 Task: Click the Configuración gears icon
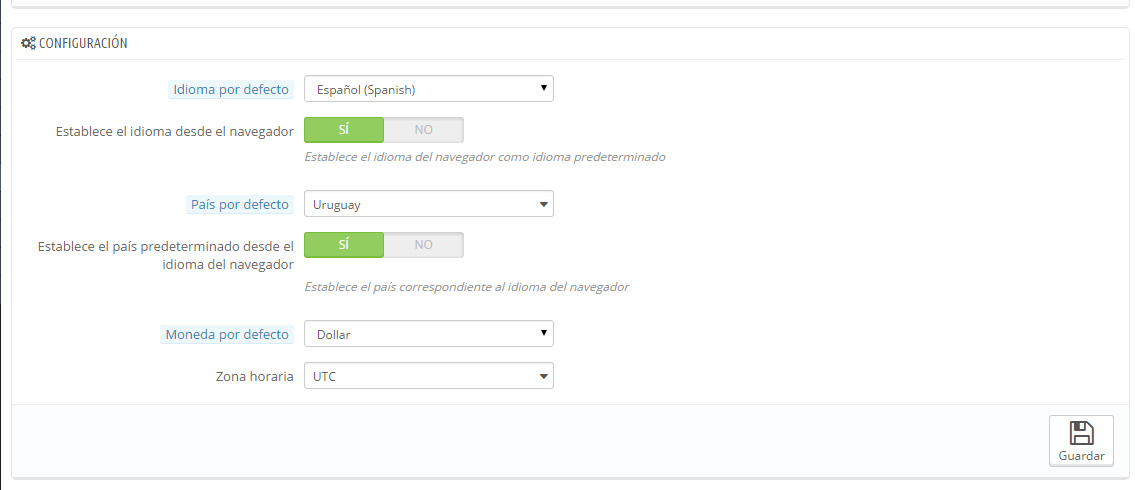28,44
